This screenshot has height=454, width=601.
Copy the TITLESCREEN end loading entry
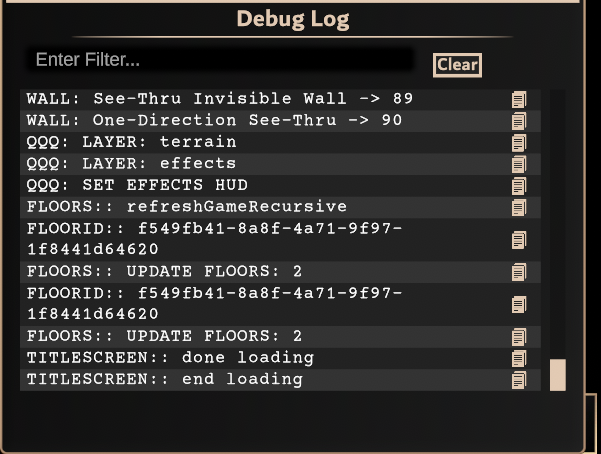[x=519, y=380]
